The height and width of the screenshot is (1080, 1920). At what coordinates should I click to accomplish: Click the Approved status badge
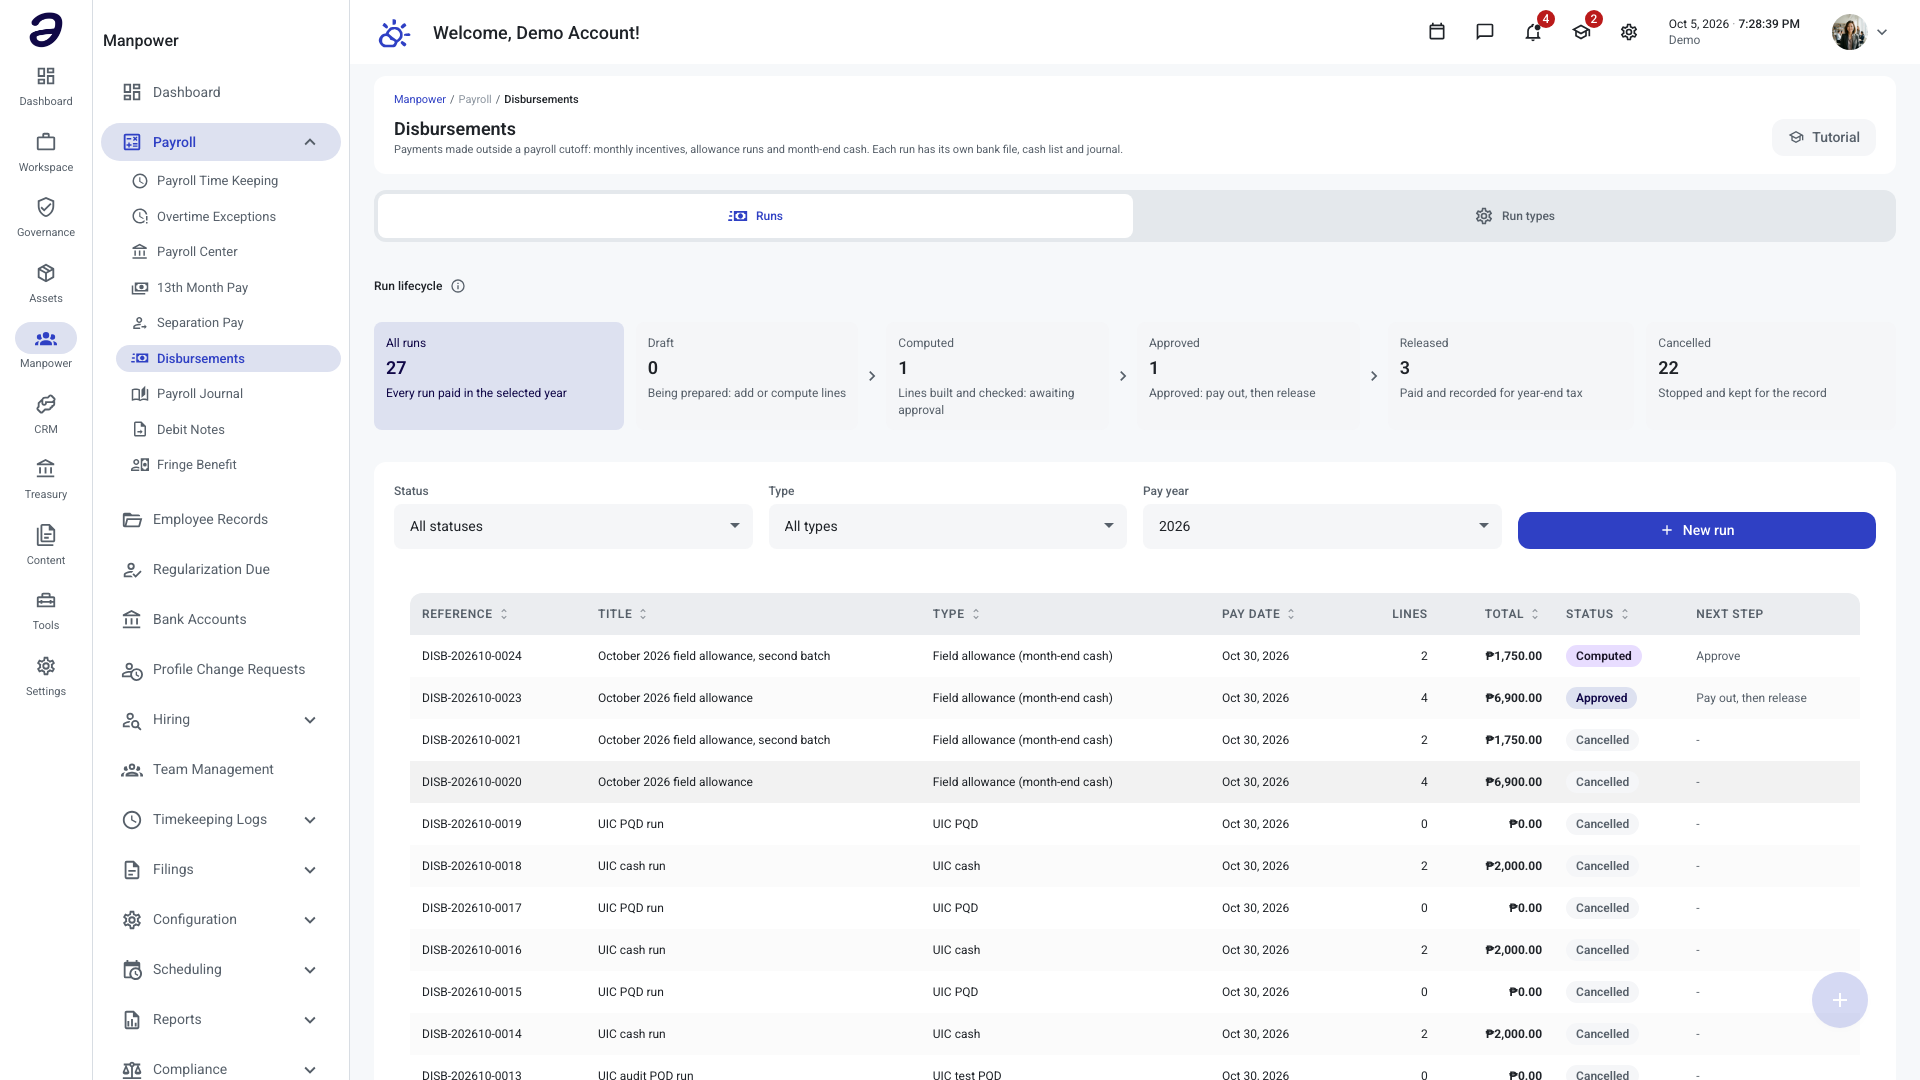click(1601, 698)
